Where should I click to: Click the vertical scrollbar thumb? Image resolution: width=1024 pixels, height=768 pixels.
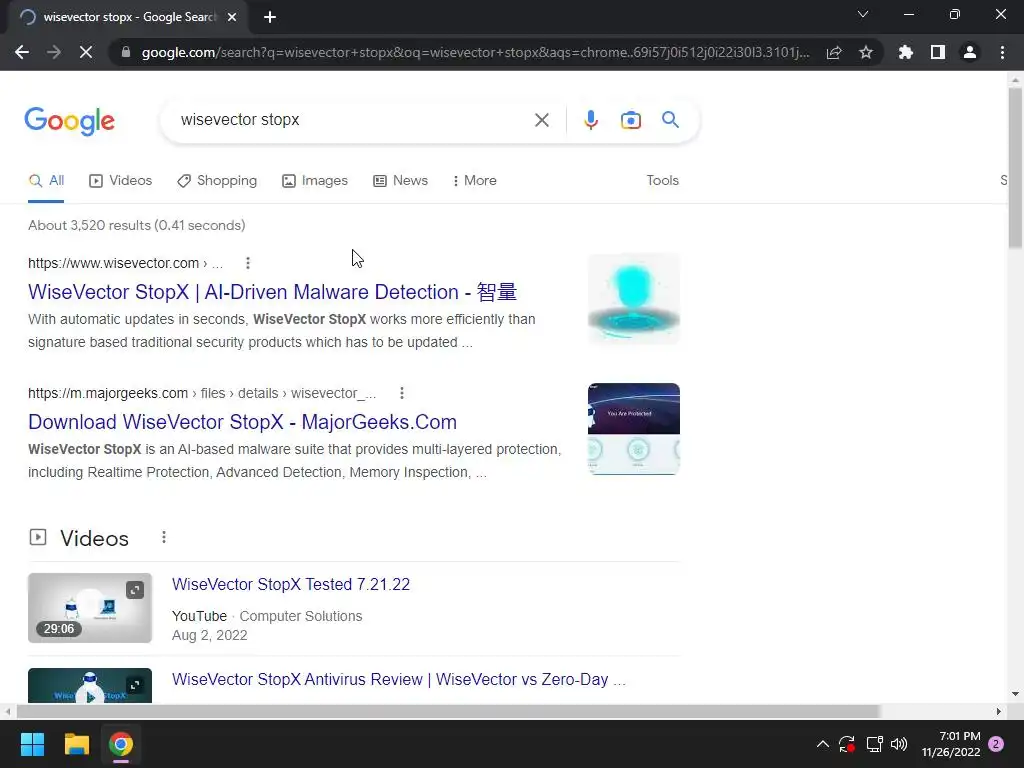coord(1015,168)
